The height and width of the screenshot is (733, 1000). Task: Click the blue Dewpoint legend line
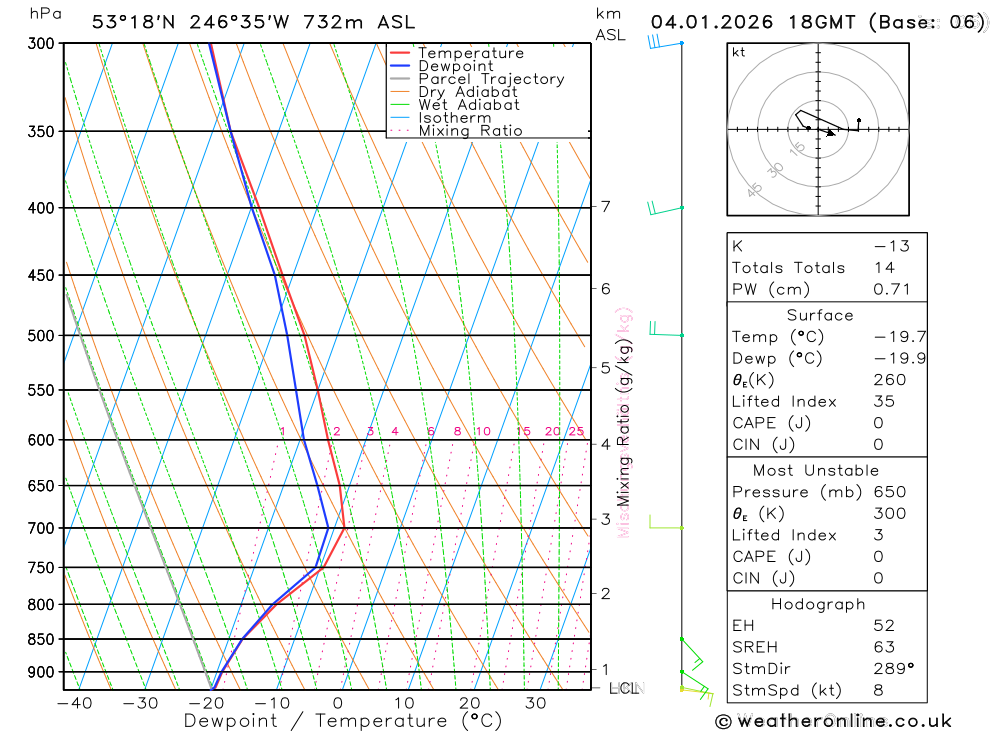pos(399,66)
